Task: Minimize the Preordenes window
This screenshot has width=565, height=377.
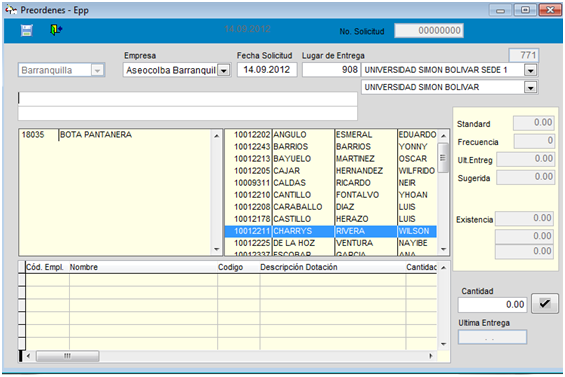Action: click(501, 10)
